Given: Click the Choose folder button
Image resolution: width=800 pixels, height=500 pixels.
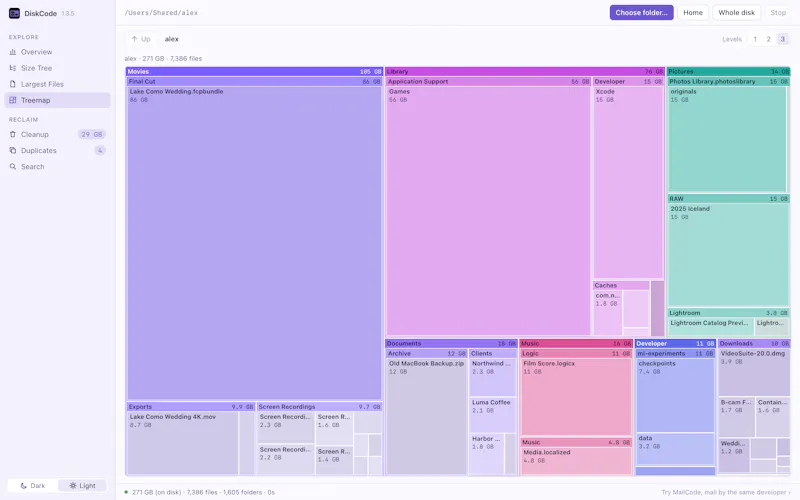Looking at the screenshot, I should pyautogui.click(x=641, y=13).
